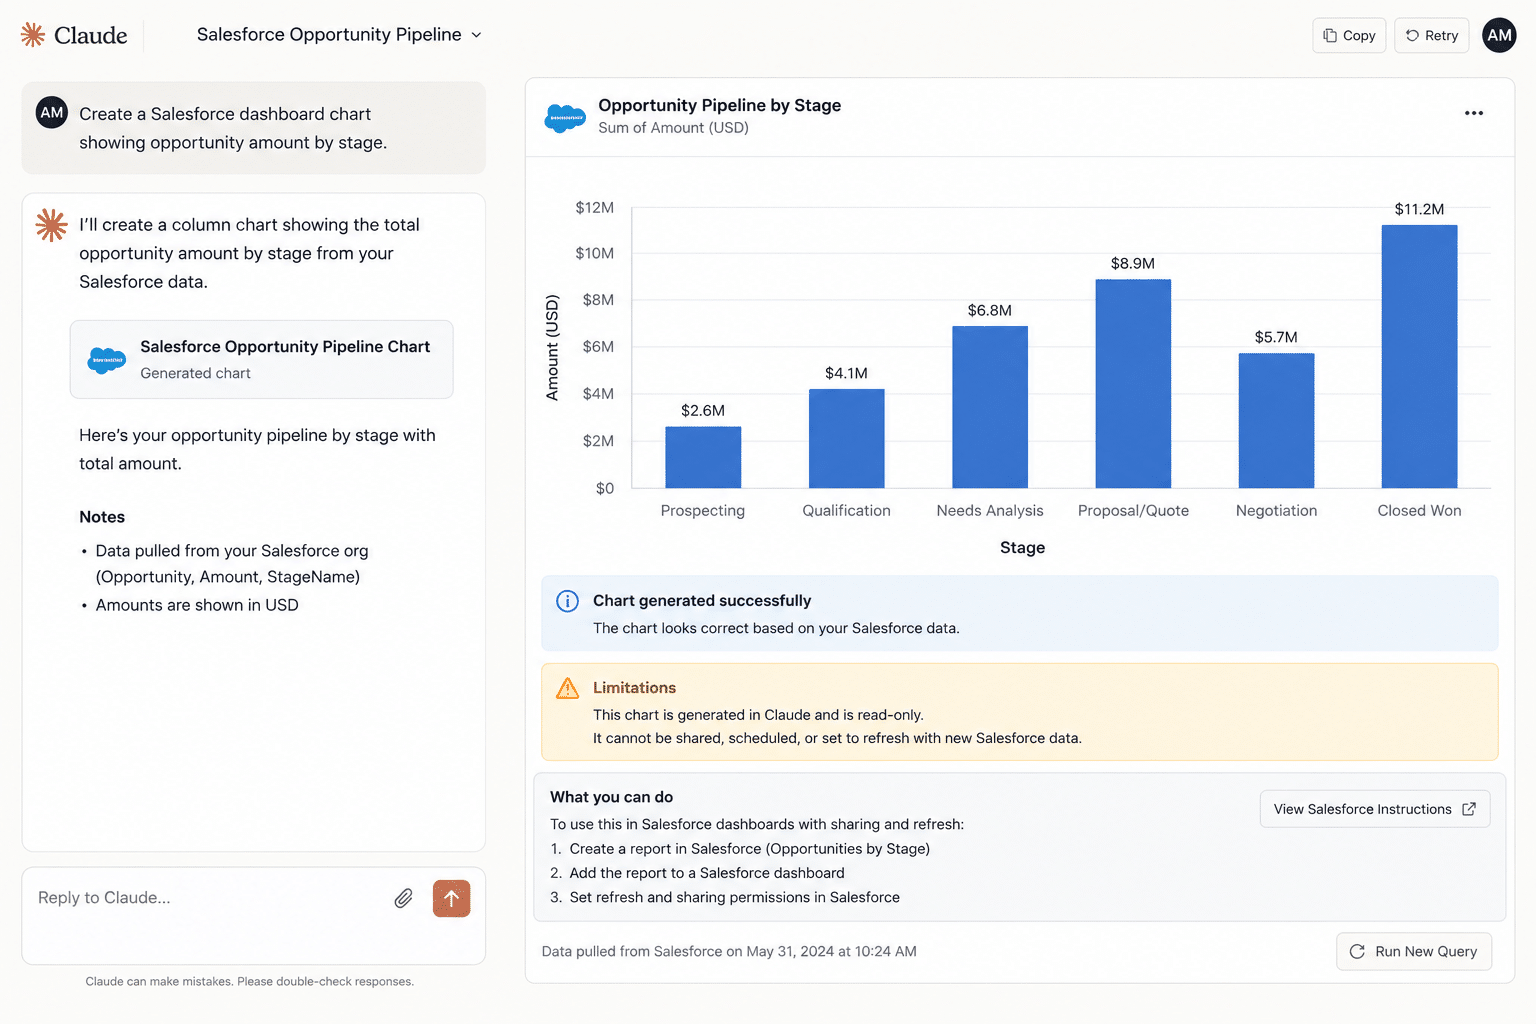Click the Negotiation axis label
Screen dimensions: 1536x1024
pyautogui.click(x=1276, y=510)
